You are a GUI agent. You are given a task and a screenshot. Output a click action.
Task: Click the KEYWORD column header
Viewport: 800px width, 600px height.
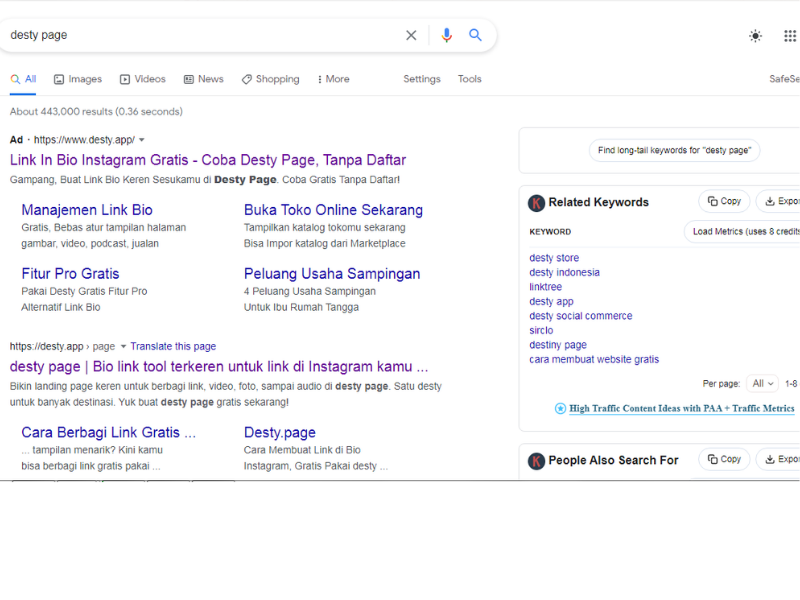[550, 232]
